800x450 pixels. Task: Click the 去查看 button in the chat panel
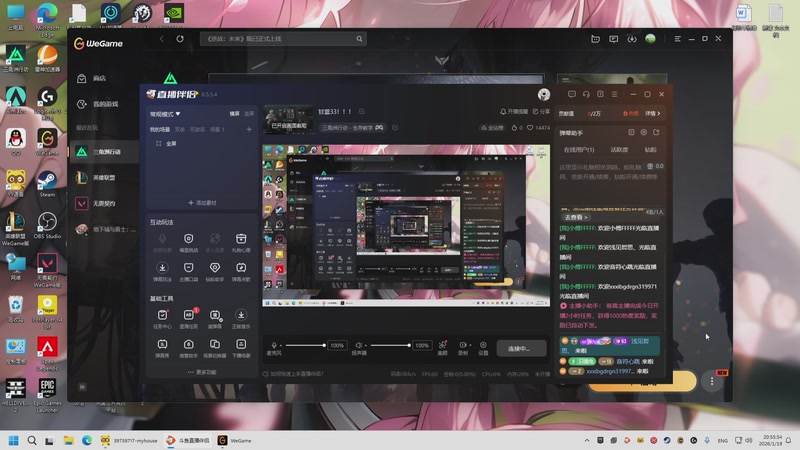click(x=577, y=217)
